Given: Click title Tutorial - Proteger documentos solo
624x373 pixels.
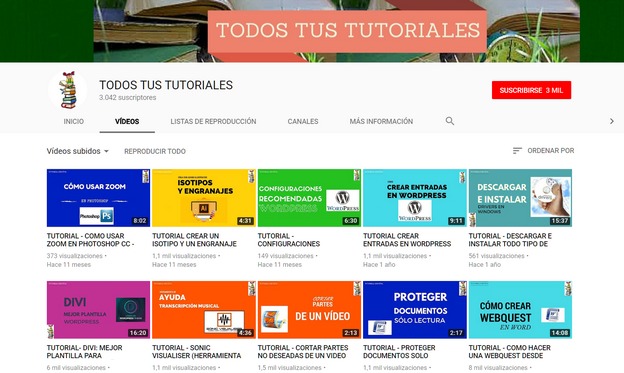Looking at the screenshot, I should [x=399, y=352].
